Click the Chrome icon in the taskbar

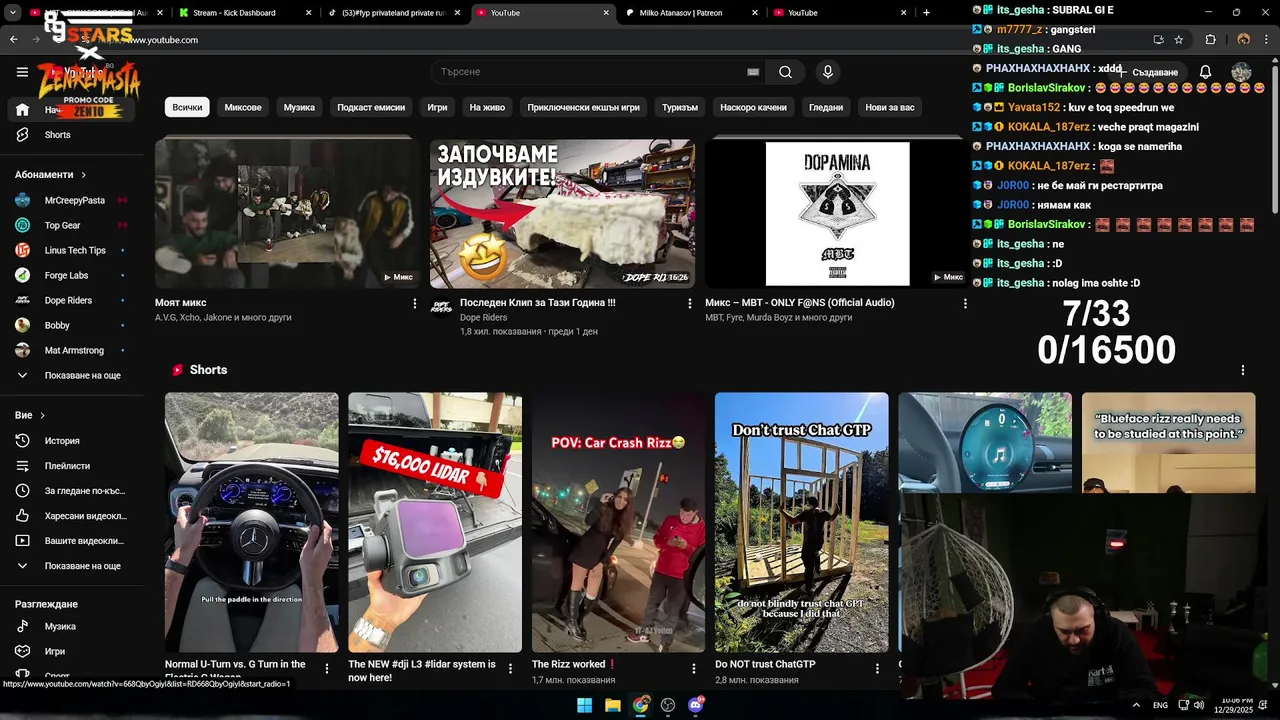click(x=640, y=705)
